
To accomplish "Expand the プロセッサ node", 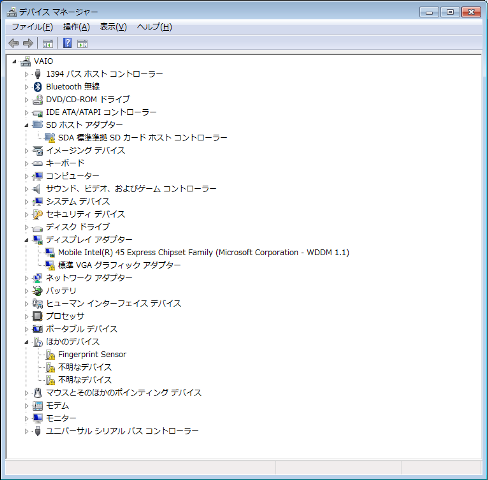I will point(26,316).
